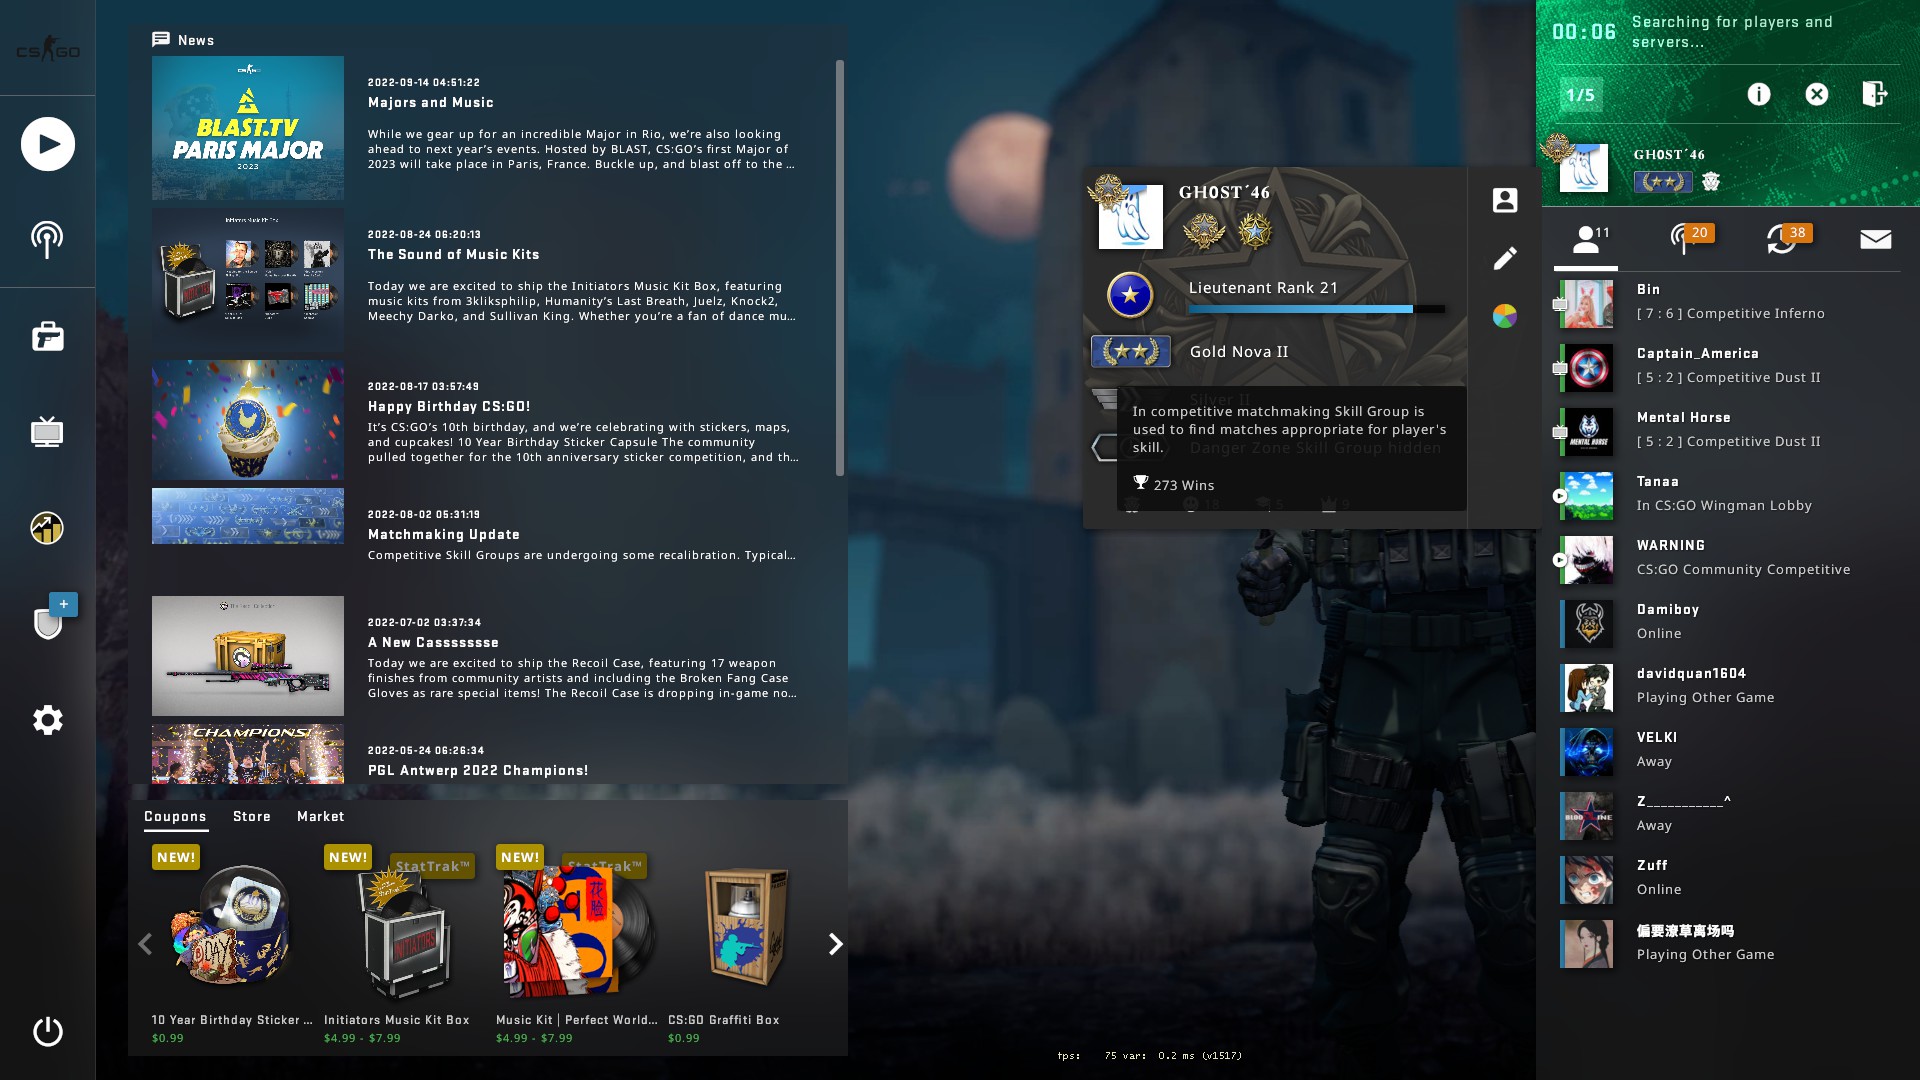Open the inventory briefcase icon

tap(47, 336)
